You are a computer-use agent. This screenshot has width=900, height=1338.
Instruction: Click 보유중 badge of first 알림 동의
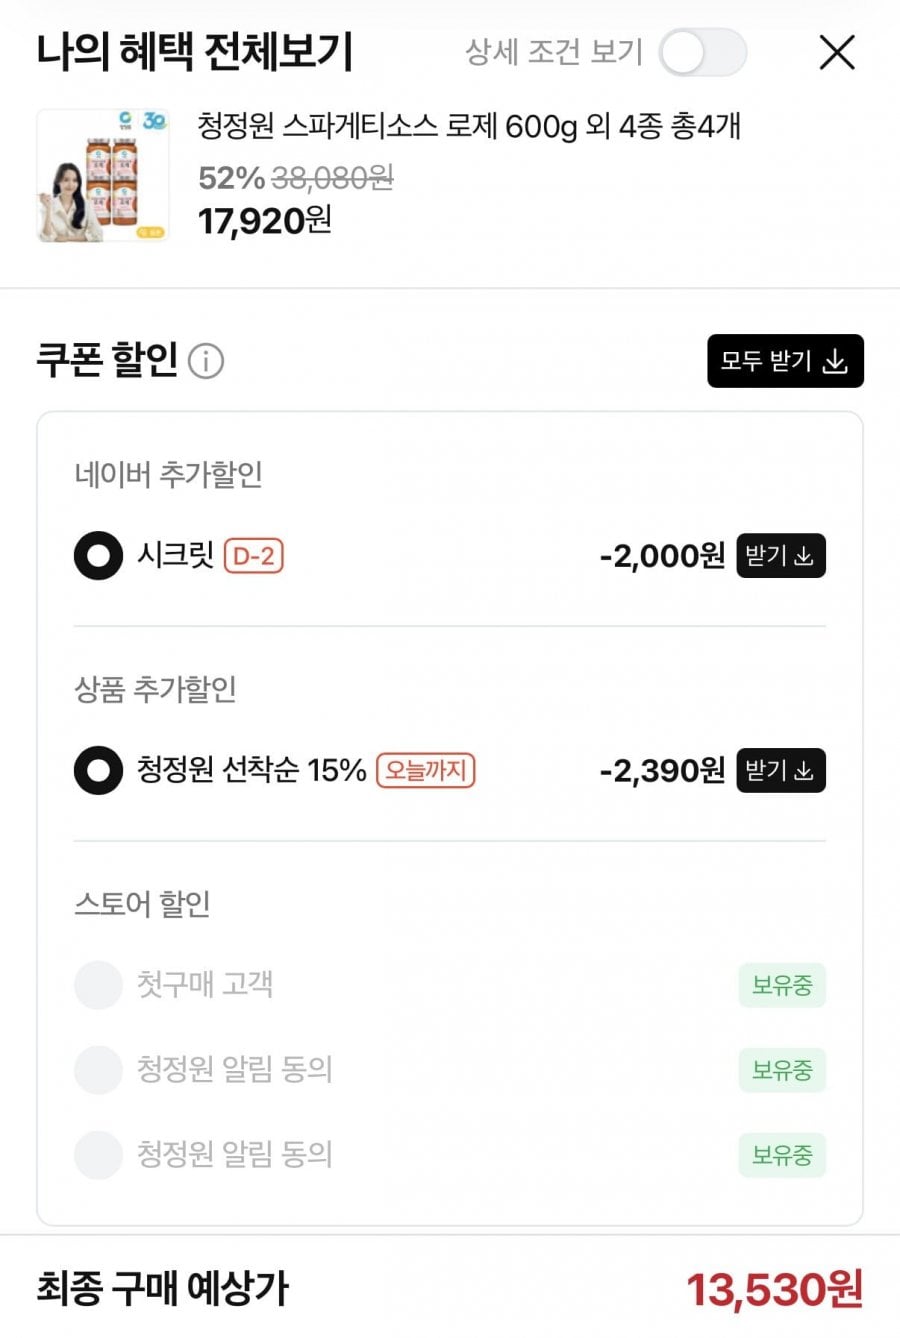[x=782, y=1070]
